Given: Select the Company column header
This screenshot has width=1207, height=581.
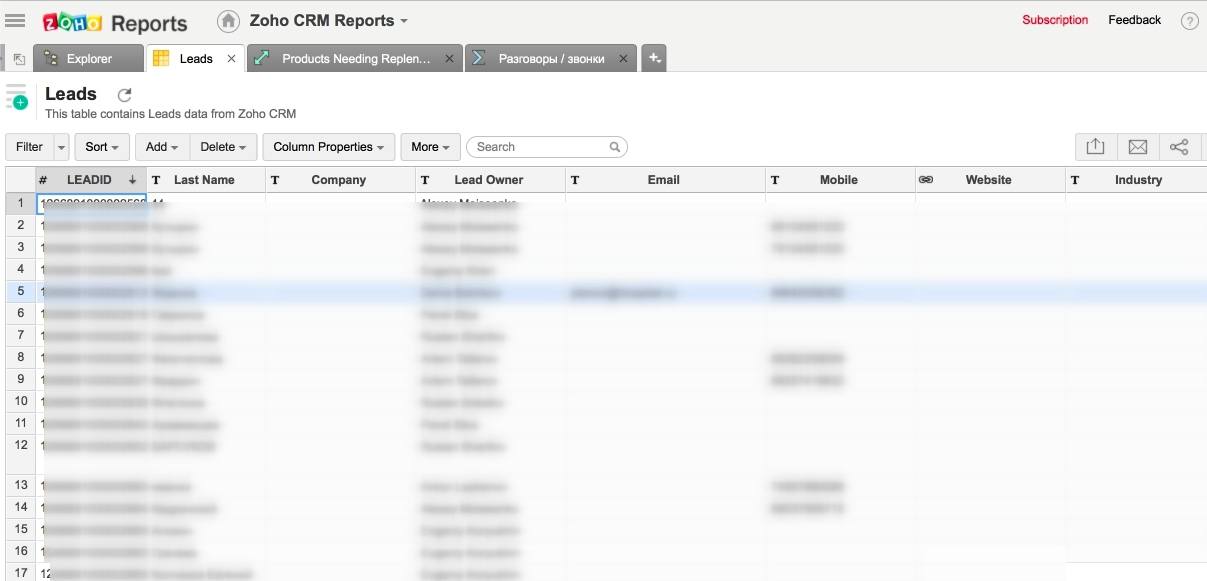Looking at the screenshot, I should point(340,180).
